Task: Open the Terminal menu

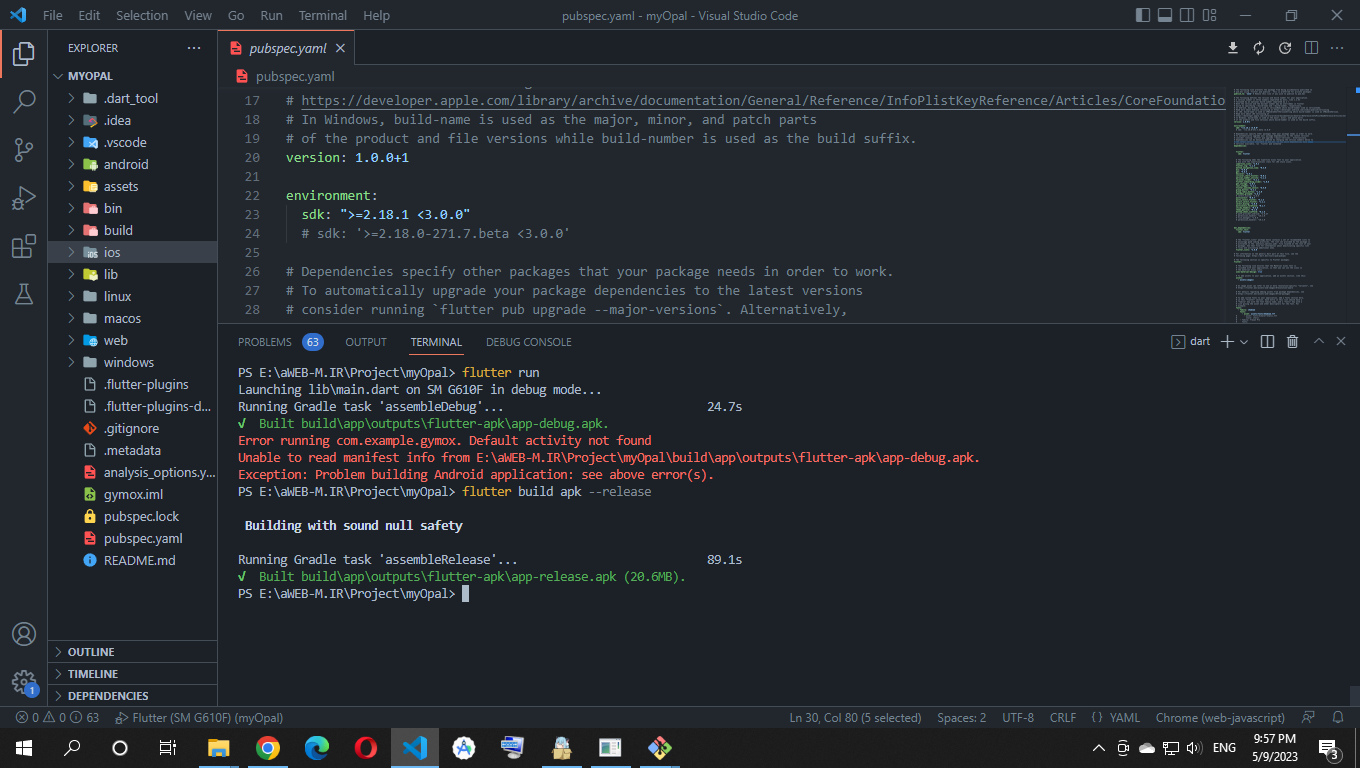Action: tap(322, 15)
